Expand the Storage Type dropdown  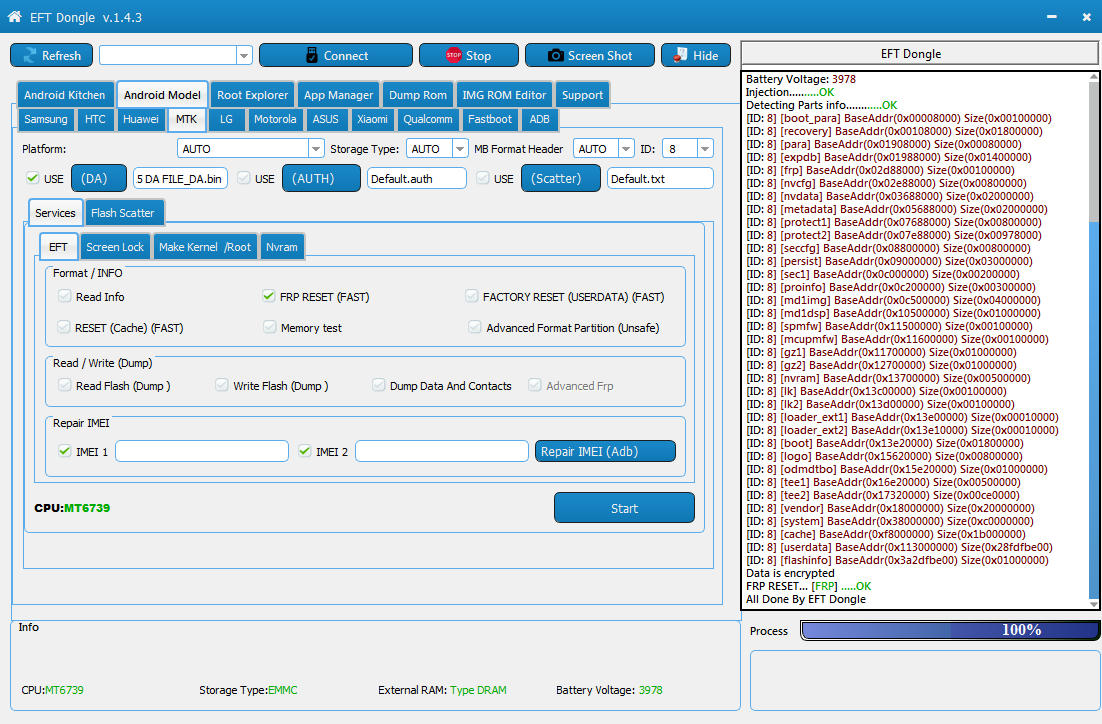[x=460, y=148]
